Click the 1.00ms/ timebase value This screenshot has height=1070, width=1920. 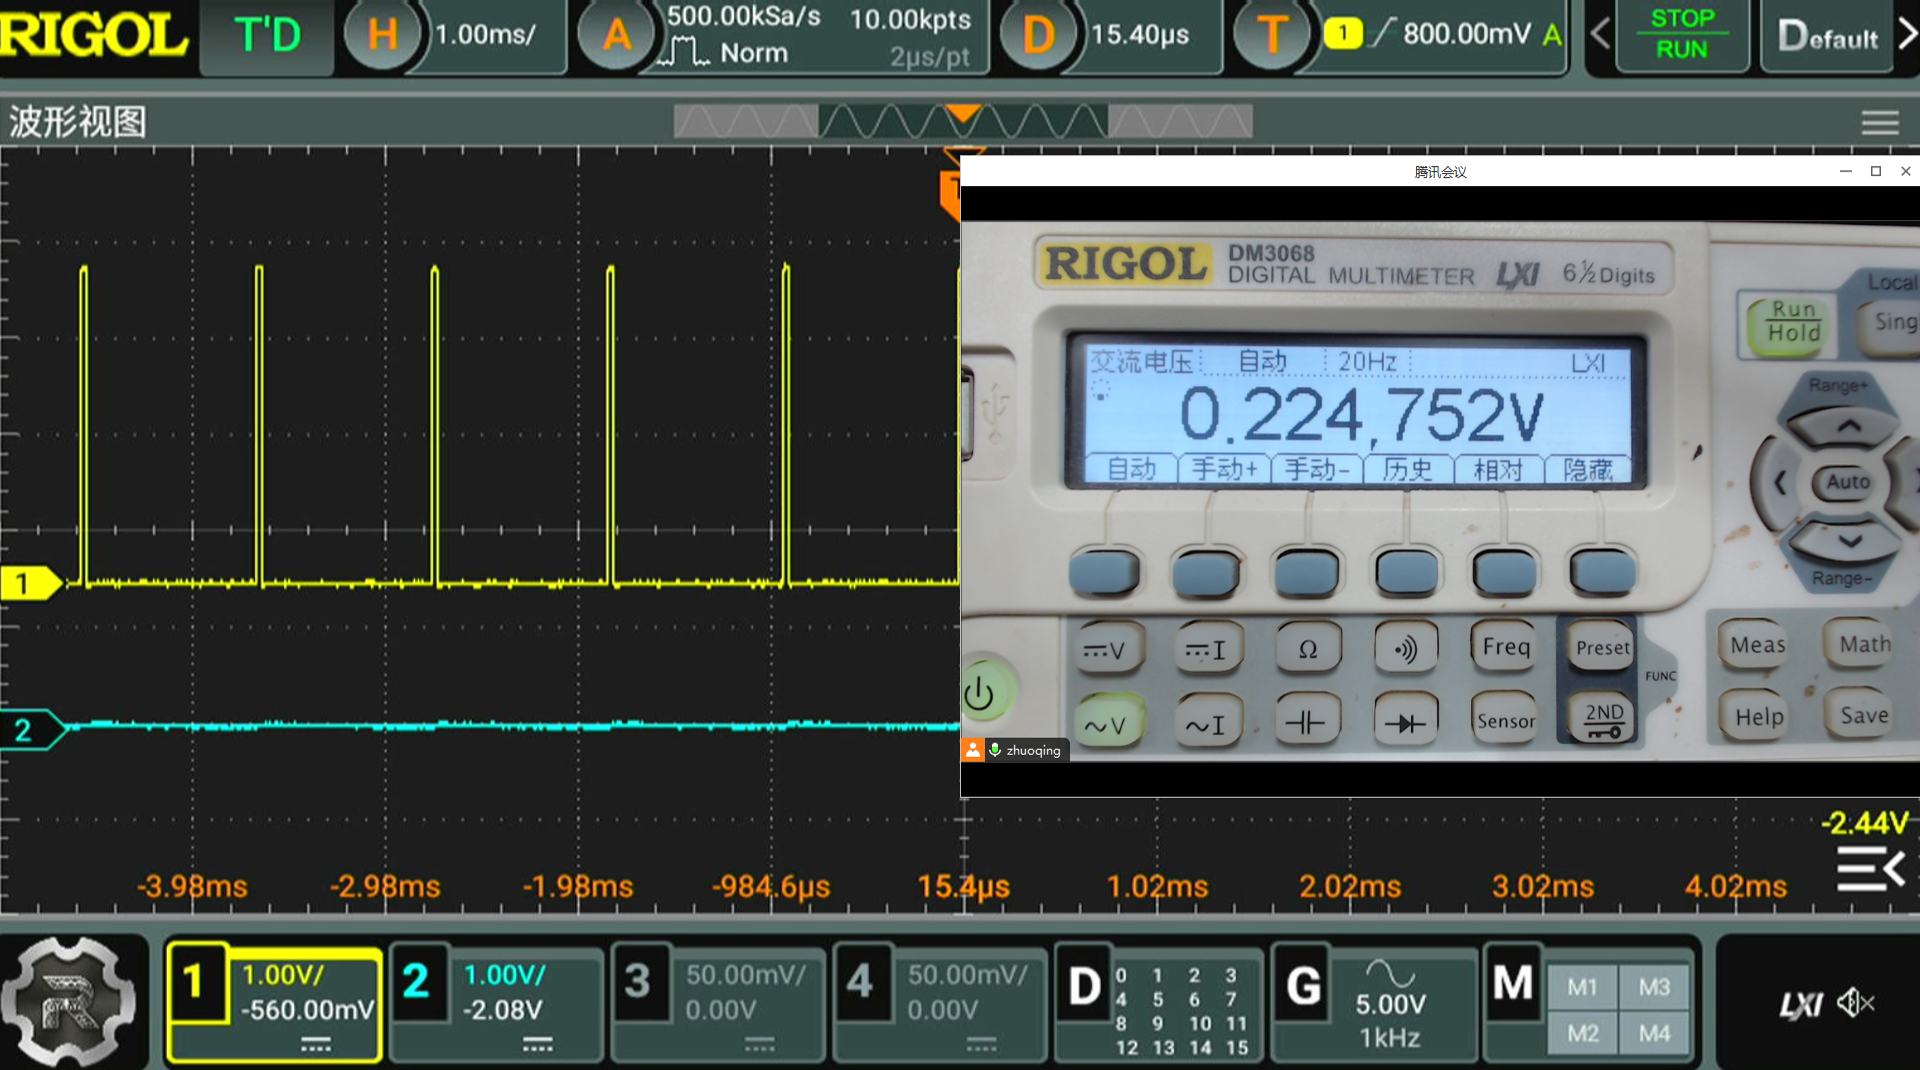click(486, 35)
